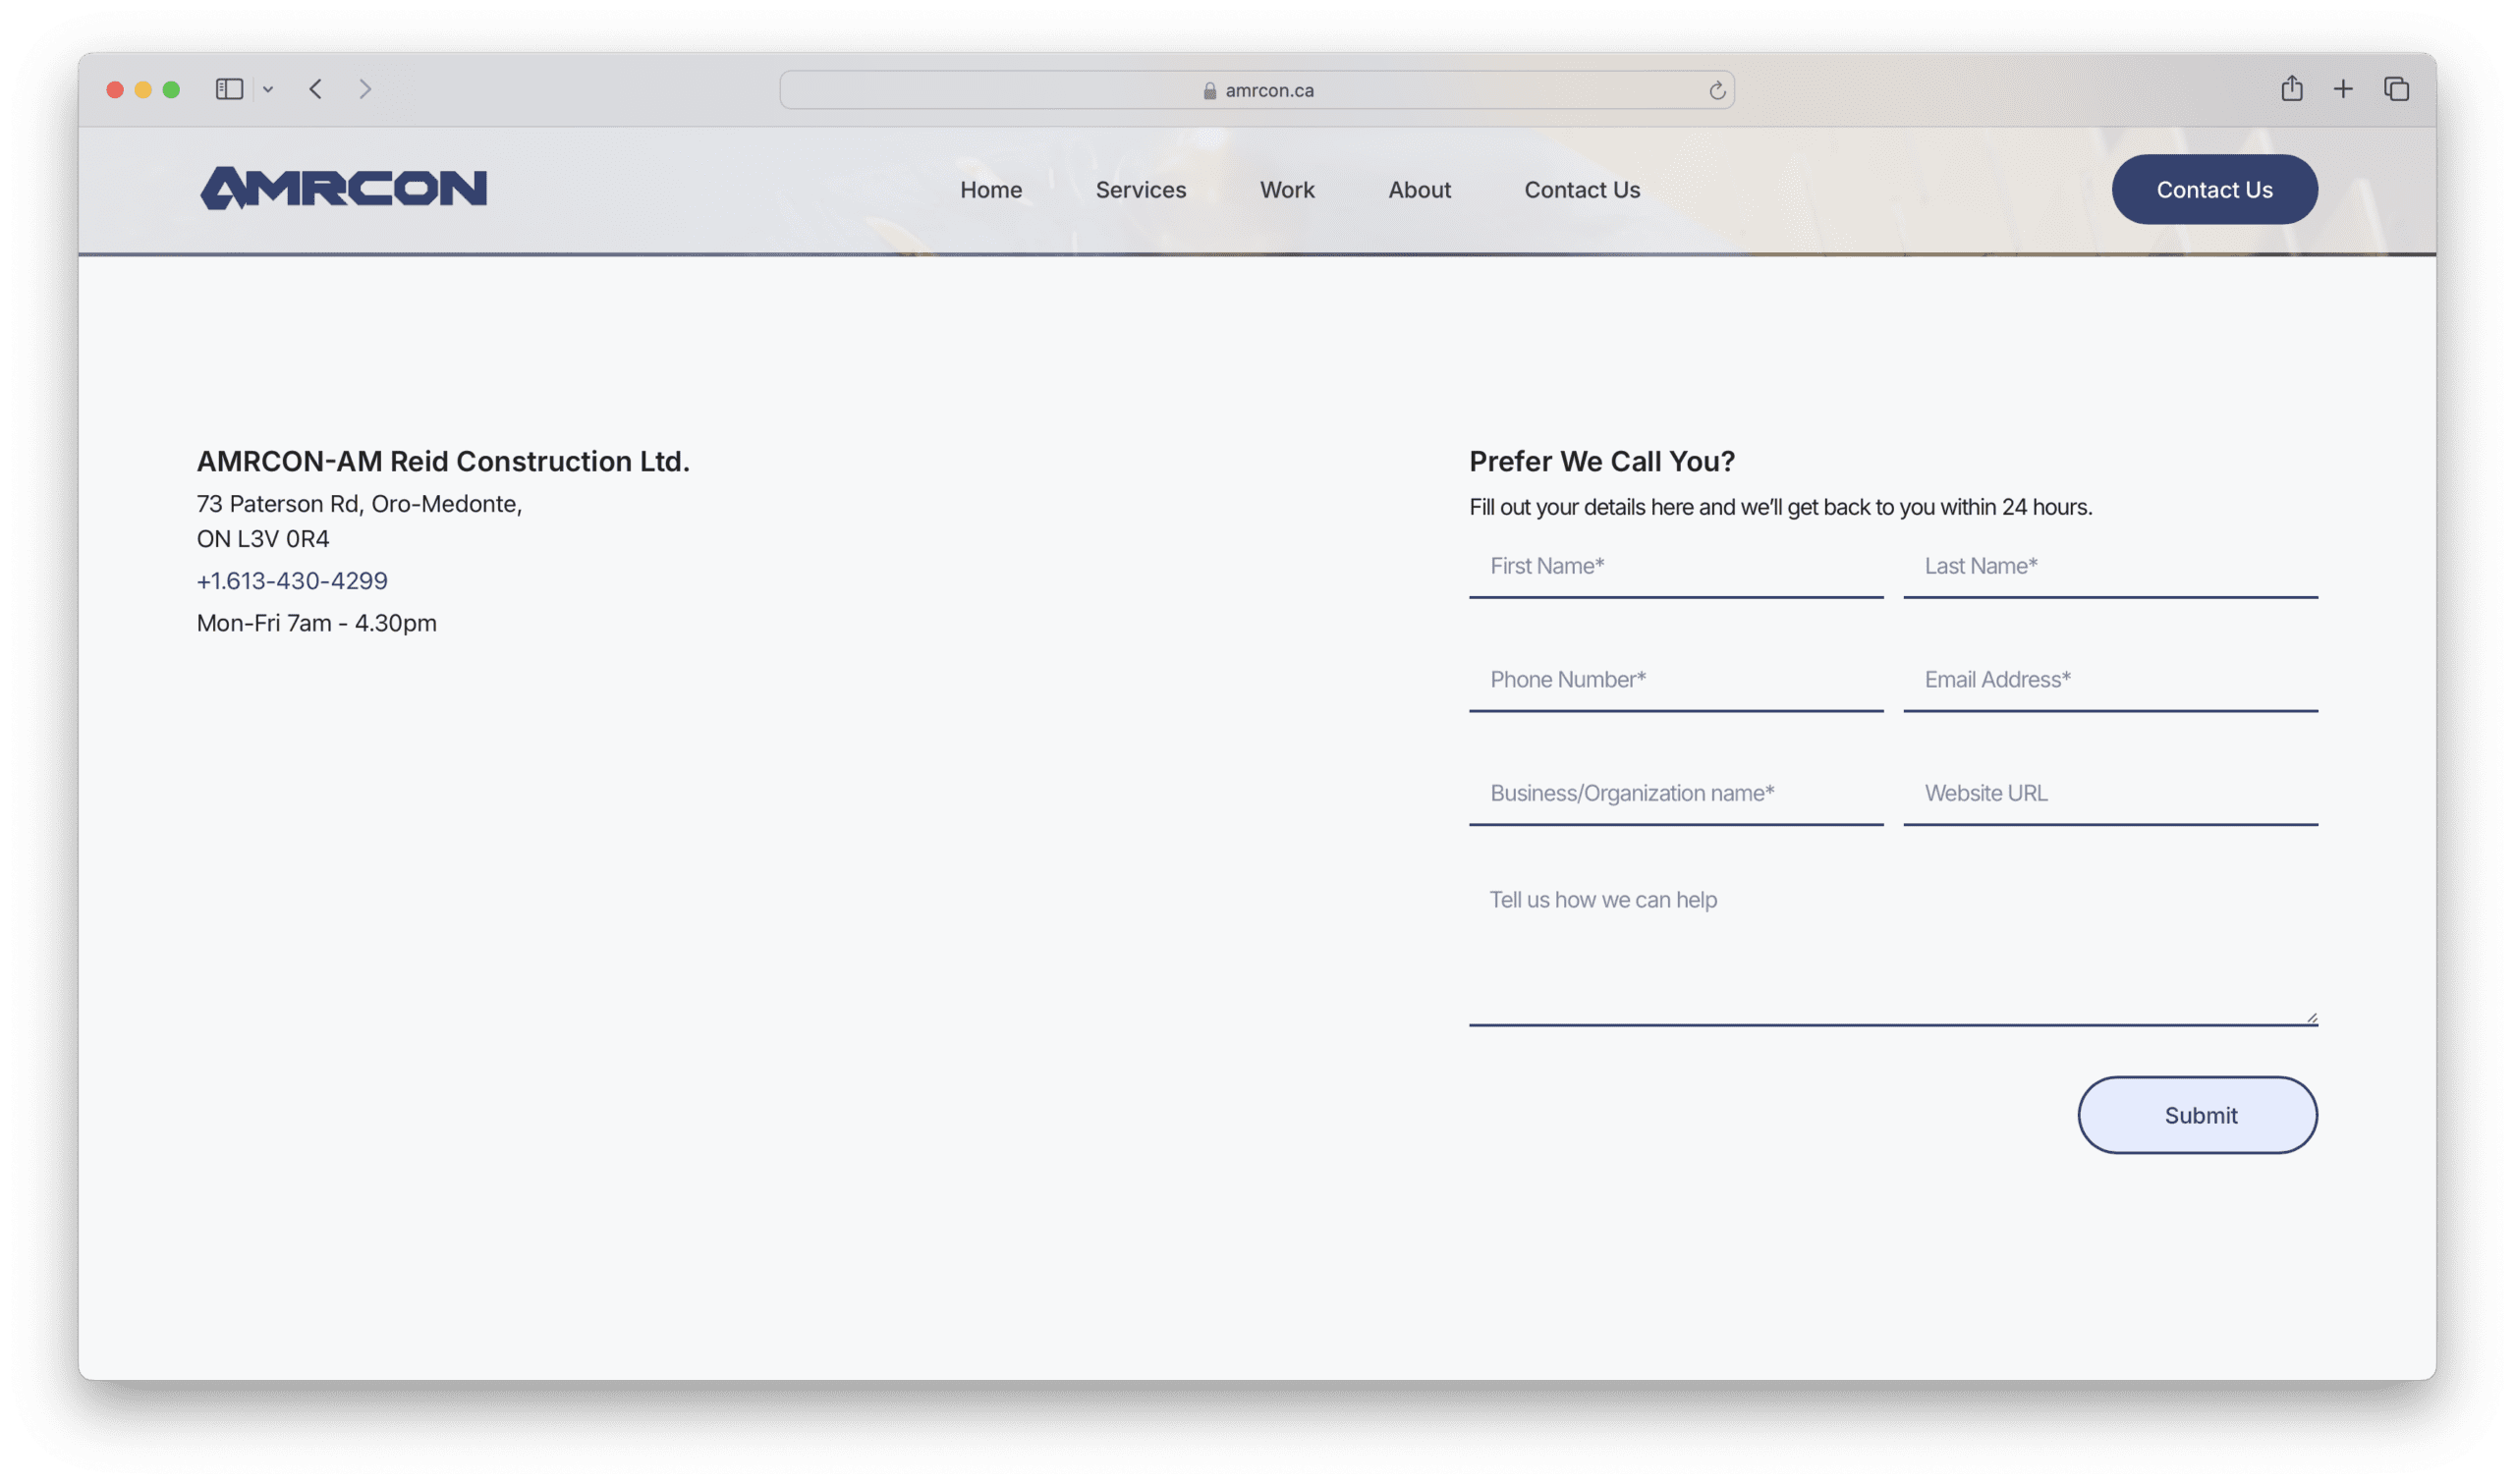Select the Services menu item

1140,189
